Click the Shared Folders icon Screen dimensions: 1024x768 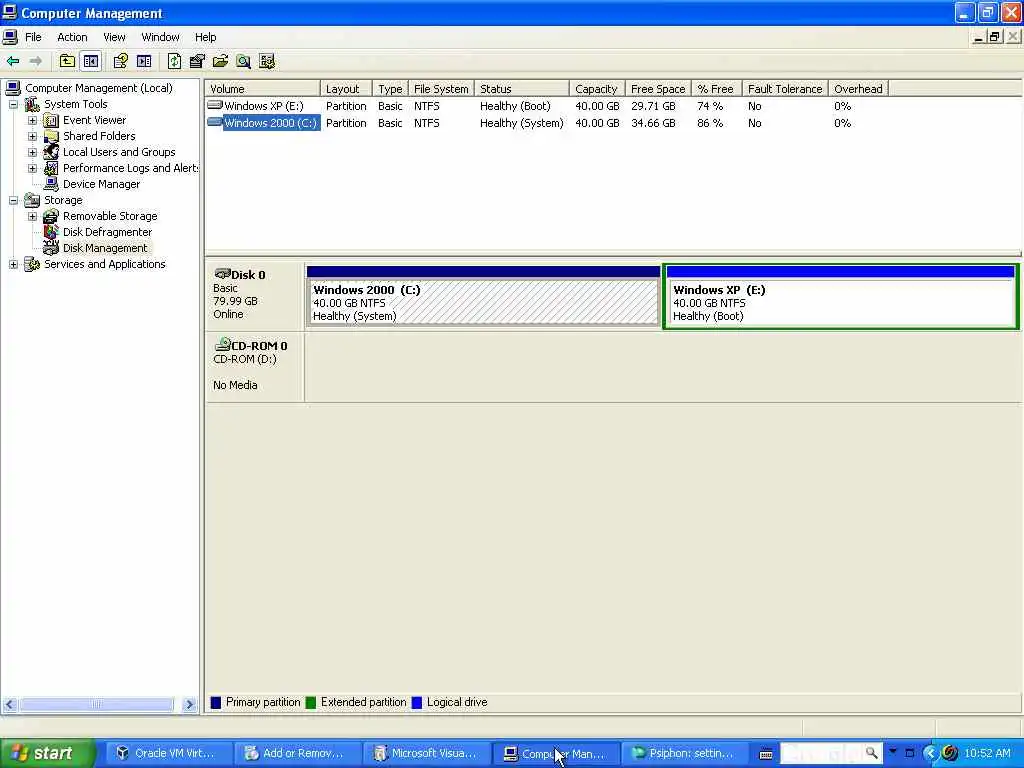tap(51, 136)
